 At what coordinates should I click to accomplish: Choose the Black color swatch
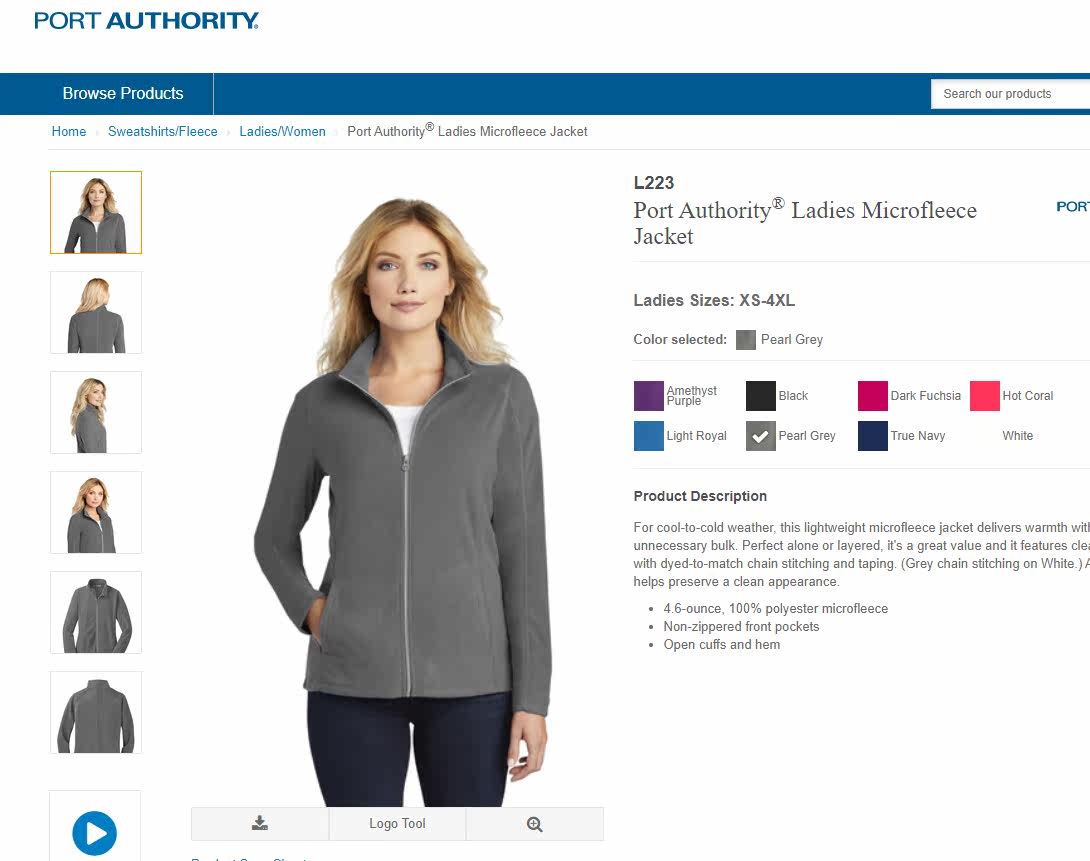tap(760, 396)
